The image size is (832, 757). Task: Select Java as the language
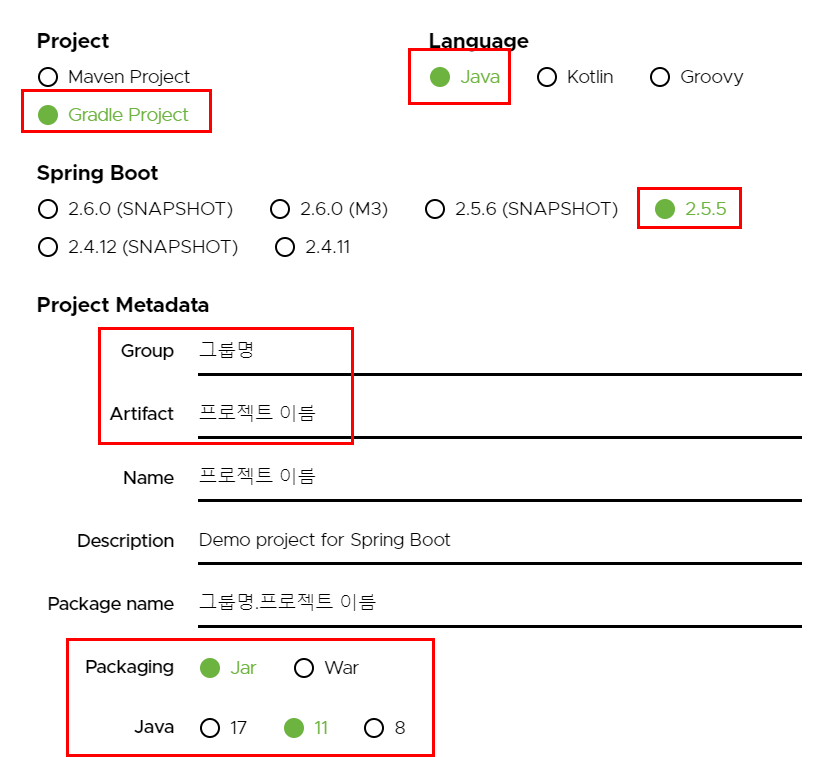441,76
